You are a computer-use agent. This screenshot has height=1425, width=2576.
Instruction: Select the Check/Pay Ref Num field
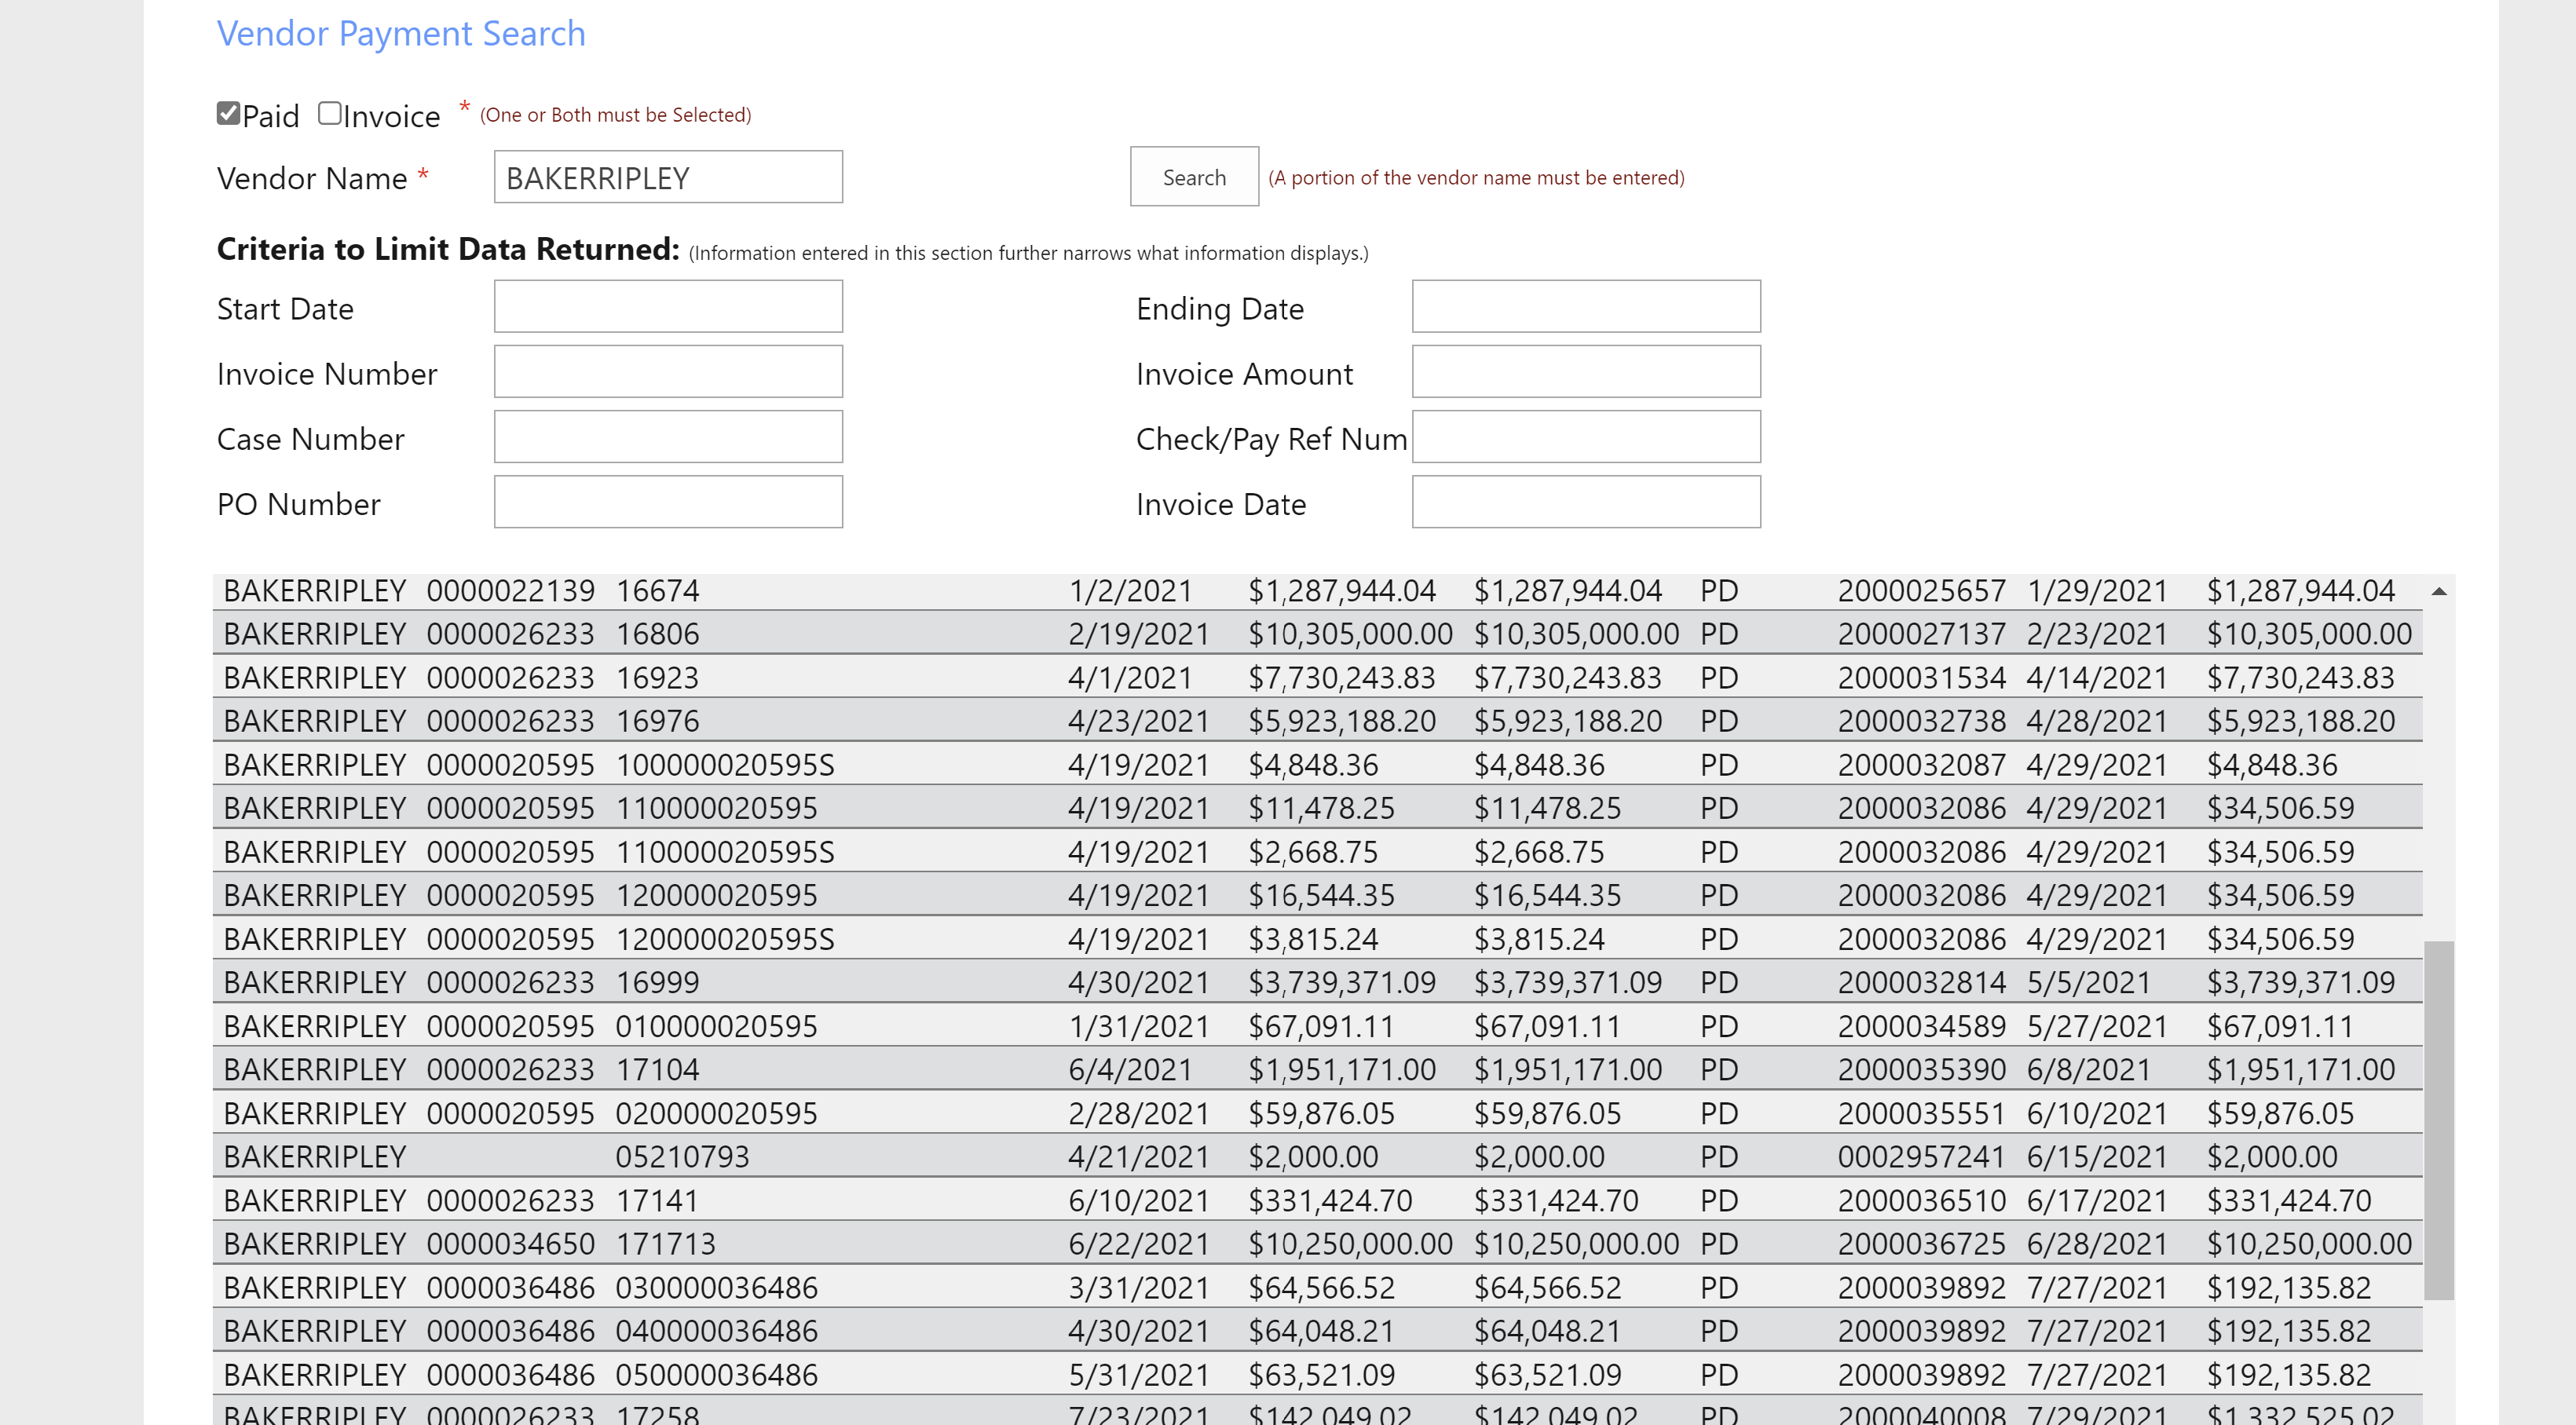[1585, 437]
